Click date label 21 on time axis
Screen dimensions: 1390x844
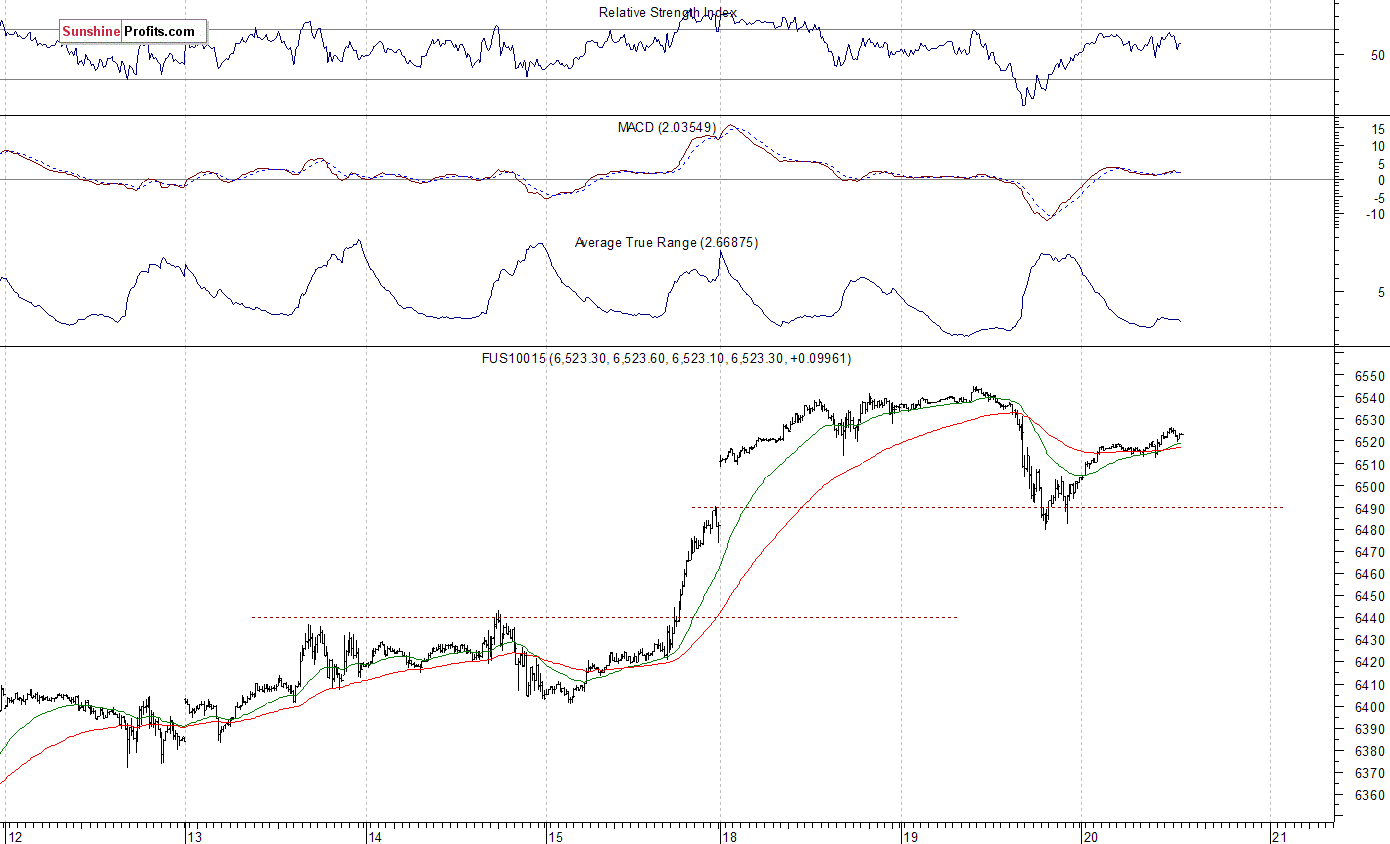(1279, 836)
